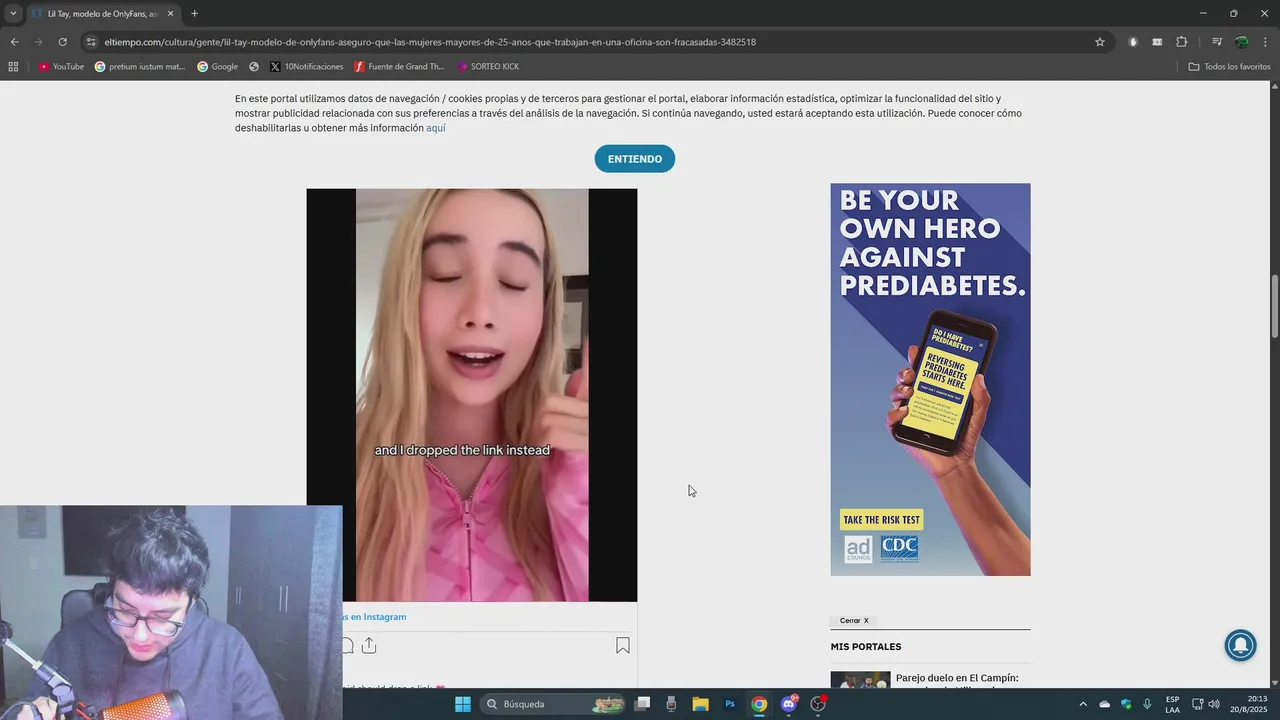Click the taskbar Búsqueda search box

pyautogui.click(x=554, y=704)
